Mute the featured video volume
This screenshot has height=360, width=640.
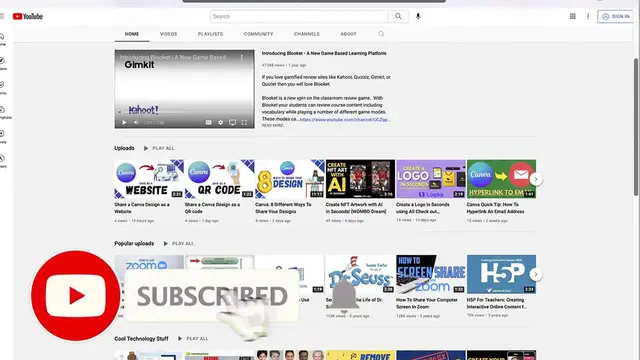pyautogui.click(x=136, y=122)
